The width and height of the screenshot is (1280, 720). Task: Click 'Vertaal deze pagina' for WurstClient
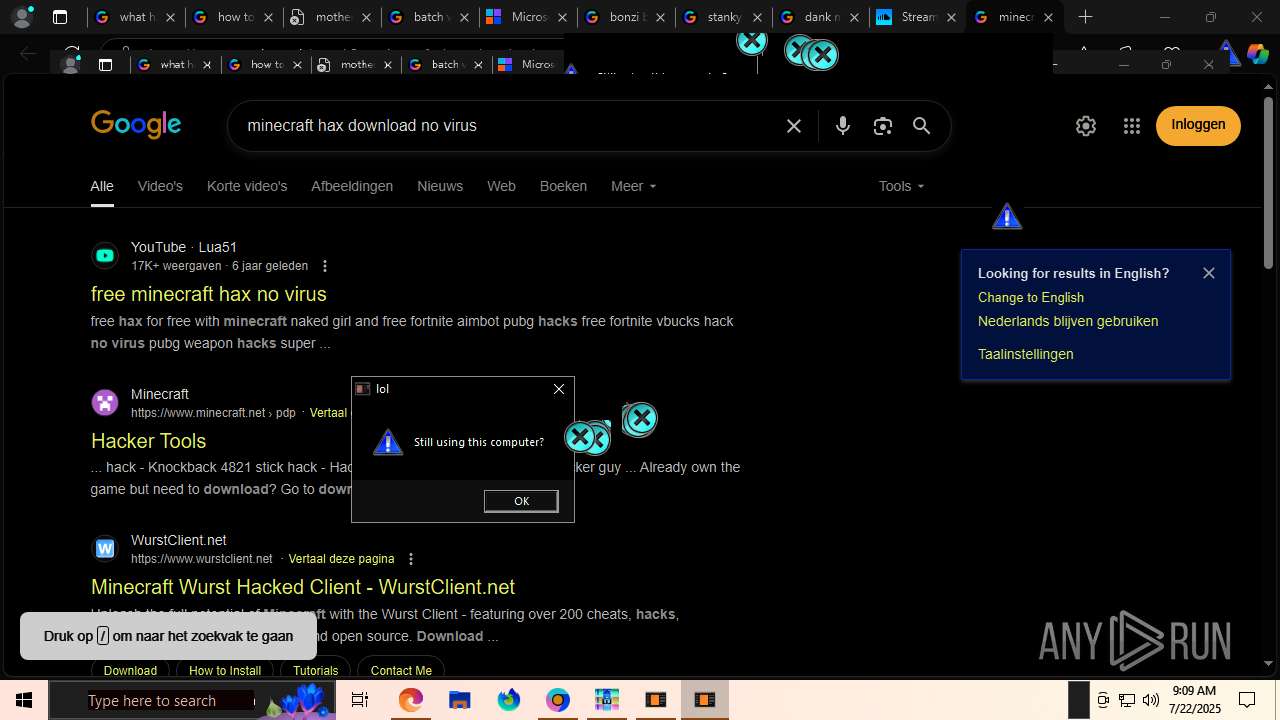click(341, 559)
